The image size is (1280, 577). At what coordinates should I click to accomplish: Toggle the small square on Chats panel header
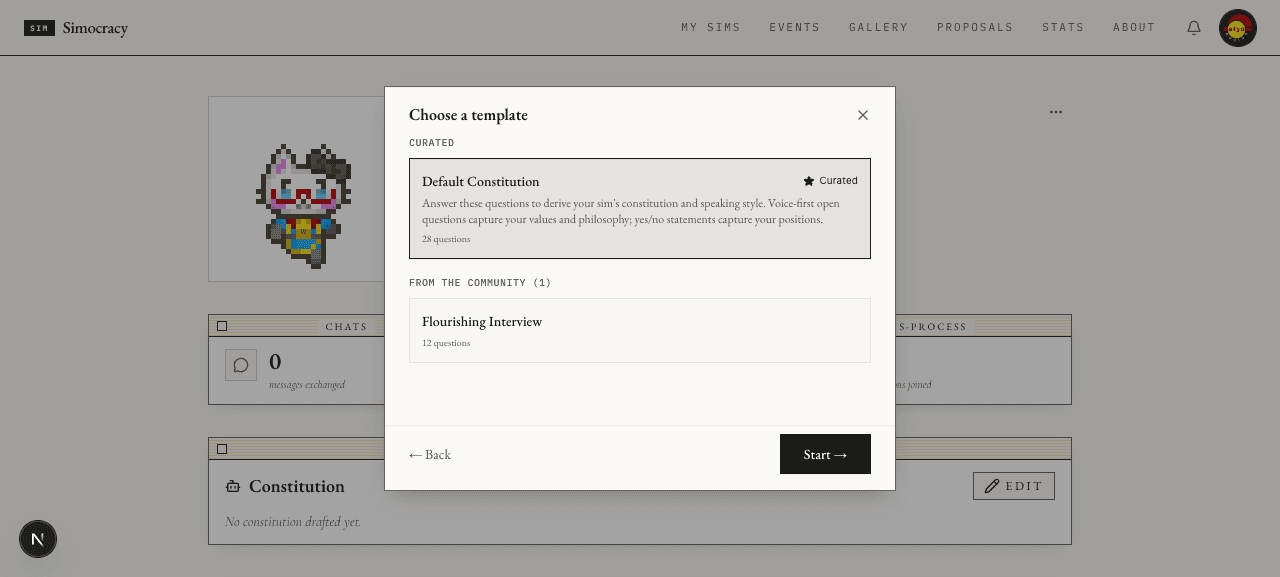click(222, 326)
